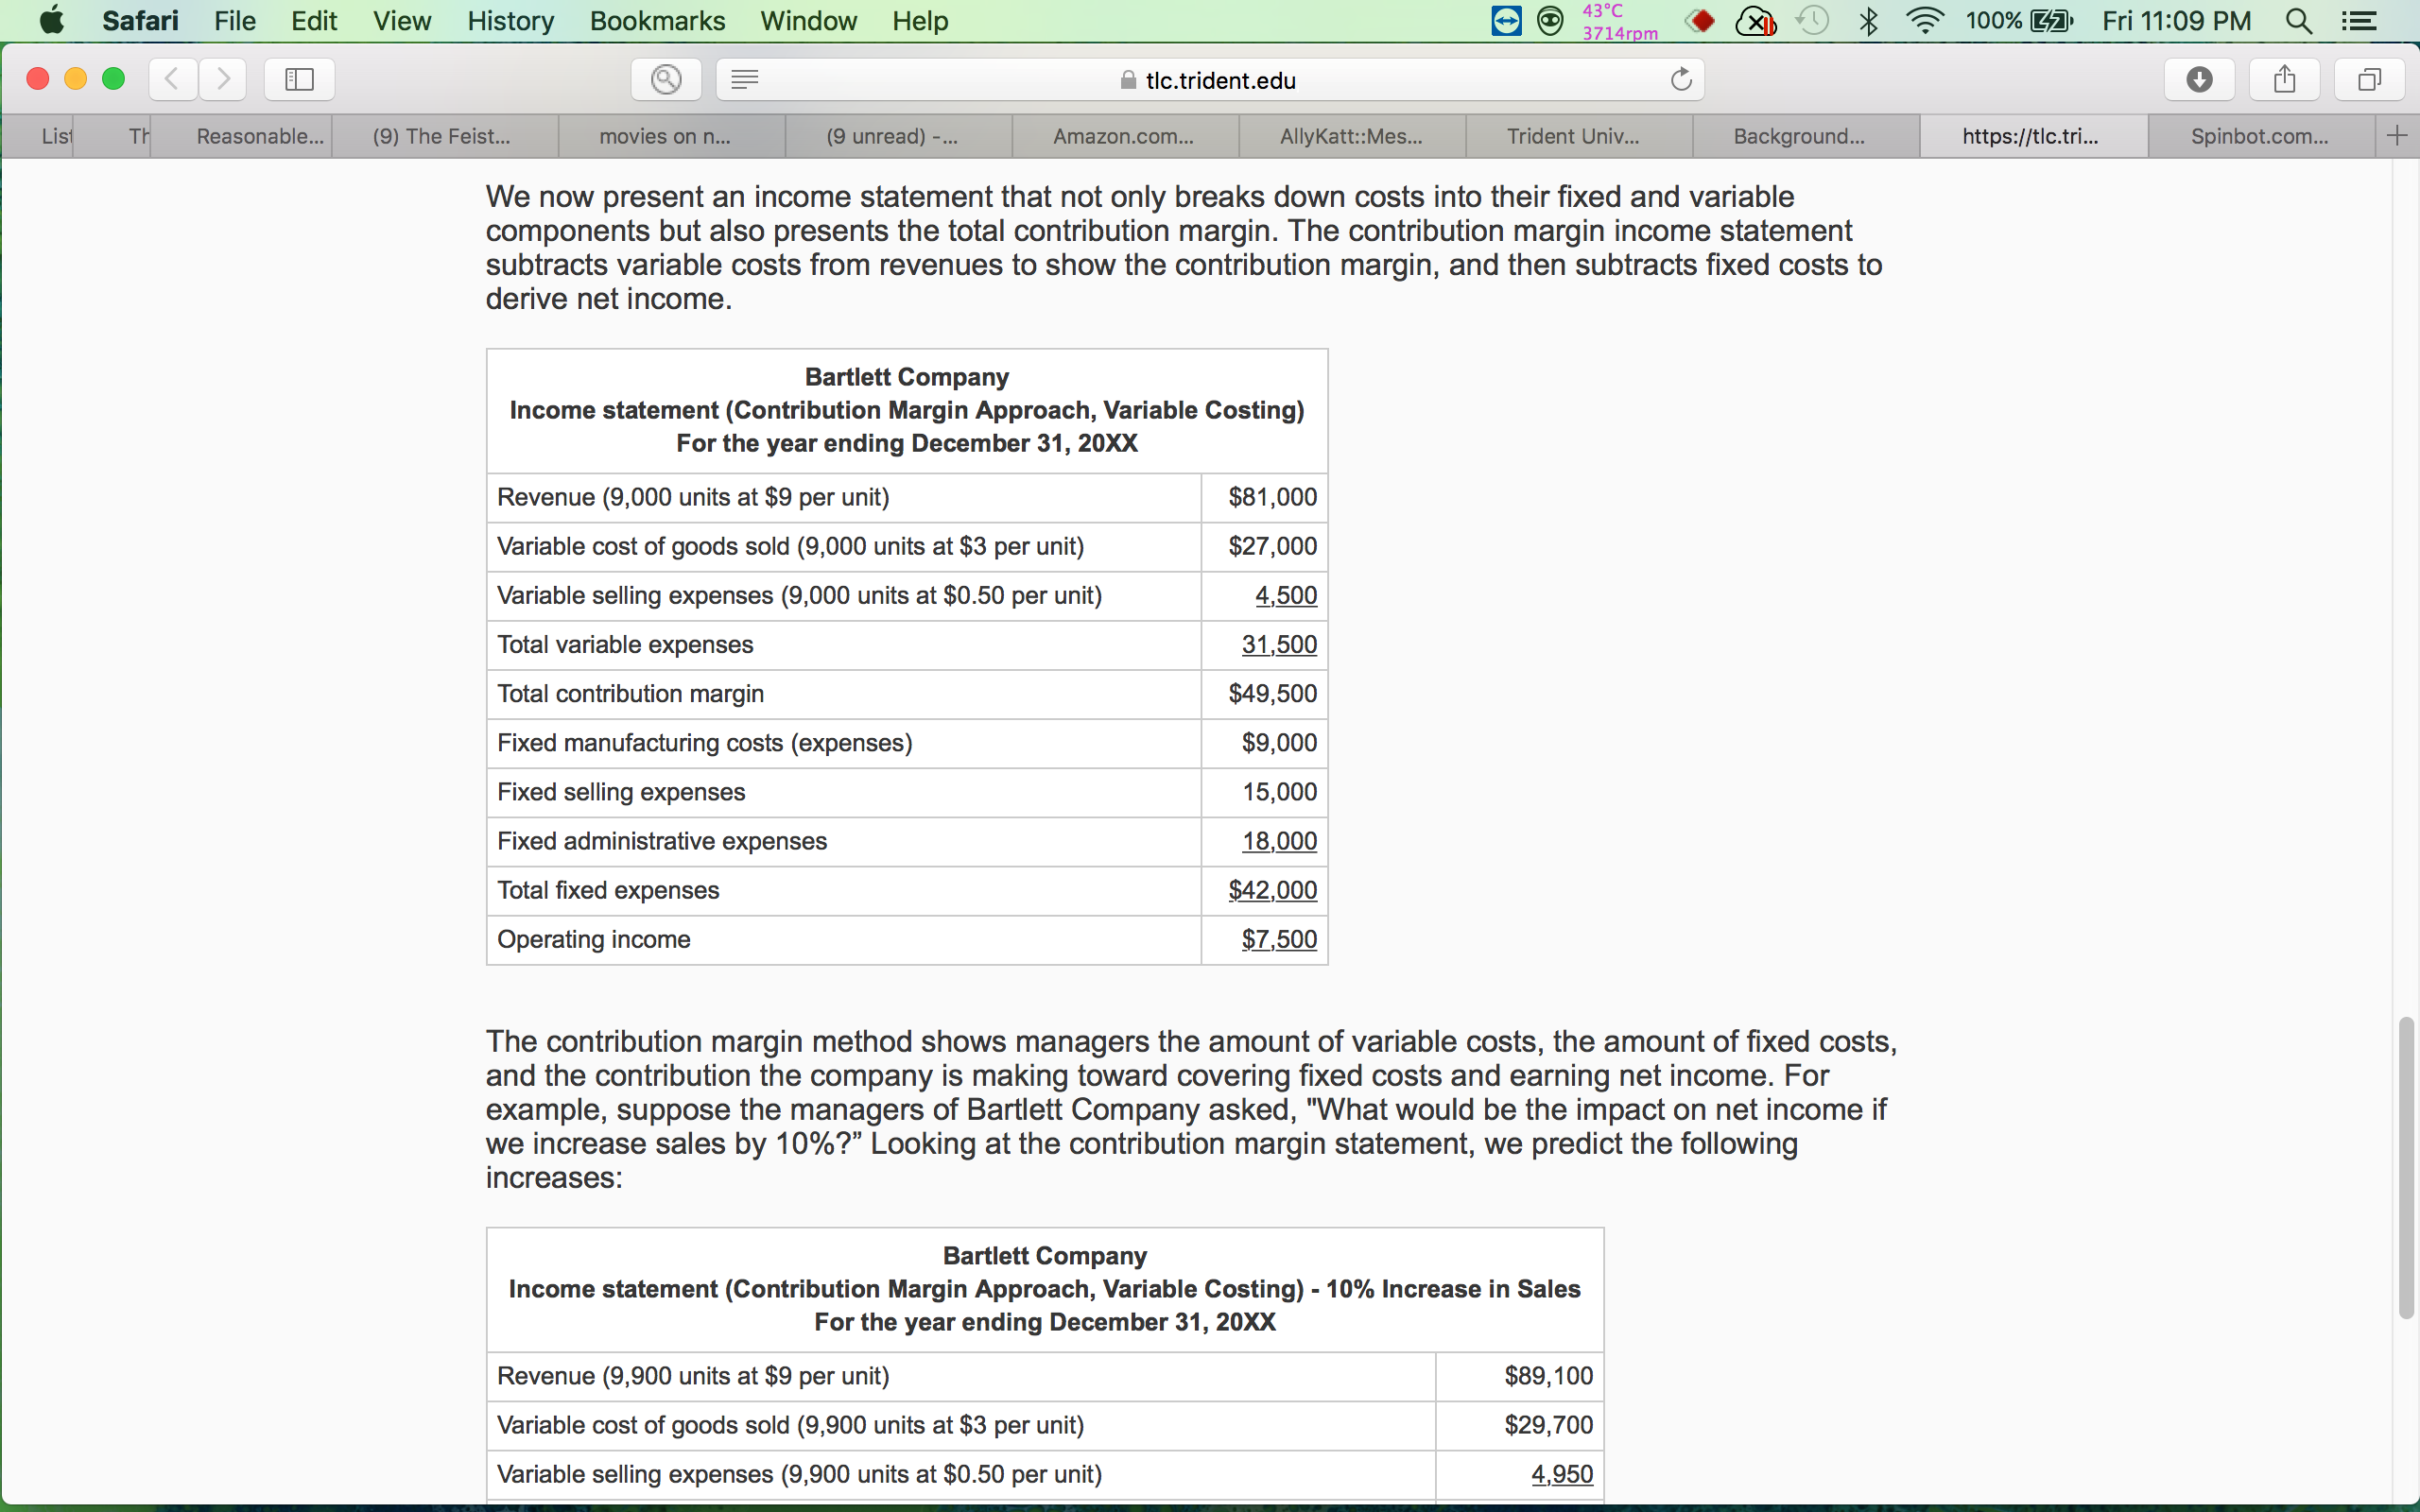Open the Bookmarks menu
Image resolution: width=2420 pixels, height=1512 pixels.
click(657, 21)
